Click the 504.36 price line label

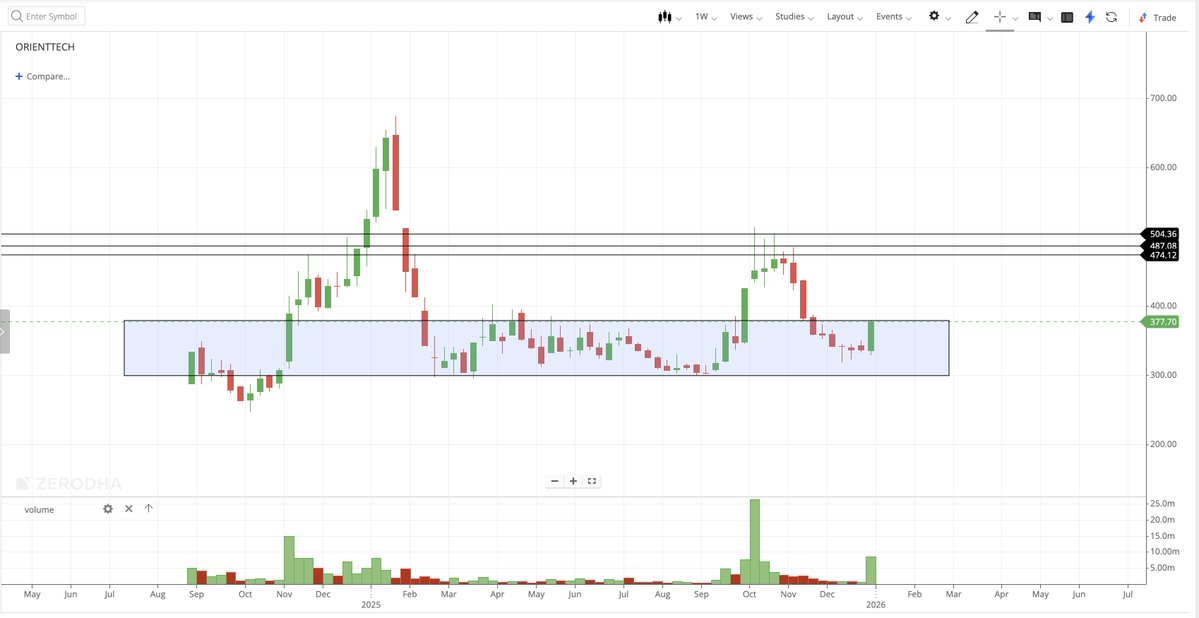coord(1162,234)
